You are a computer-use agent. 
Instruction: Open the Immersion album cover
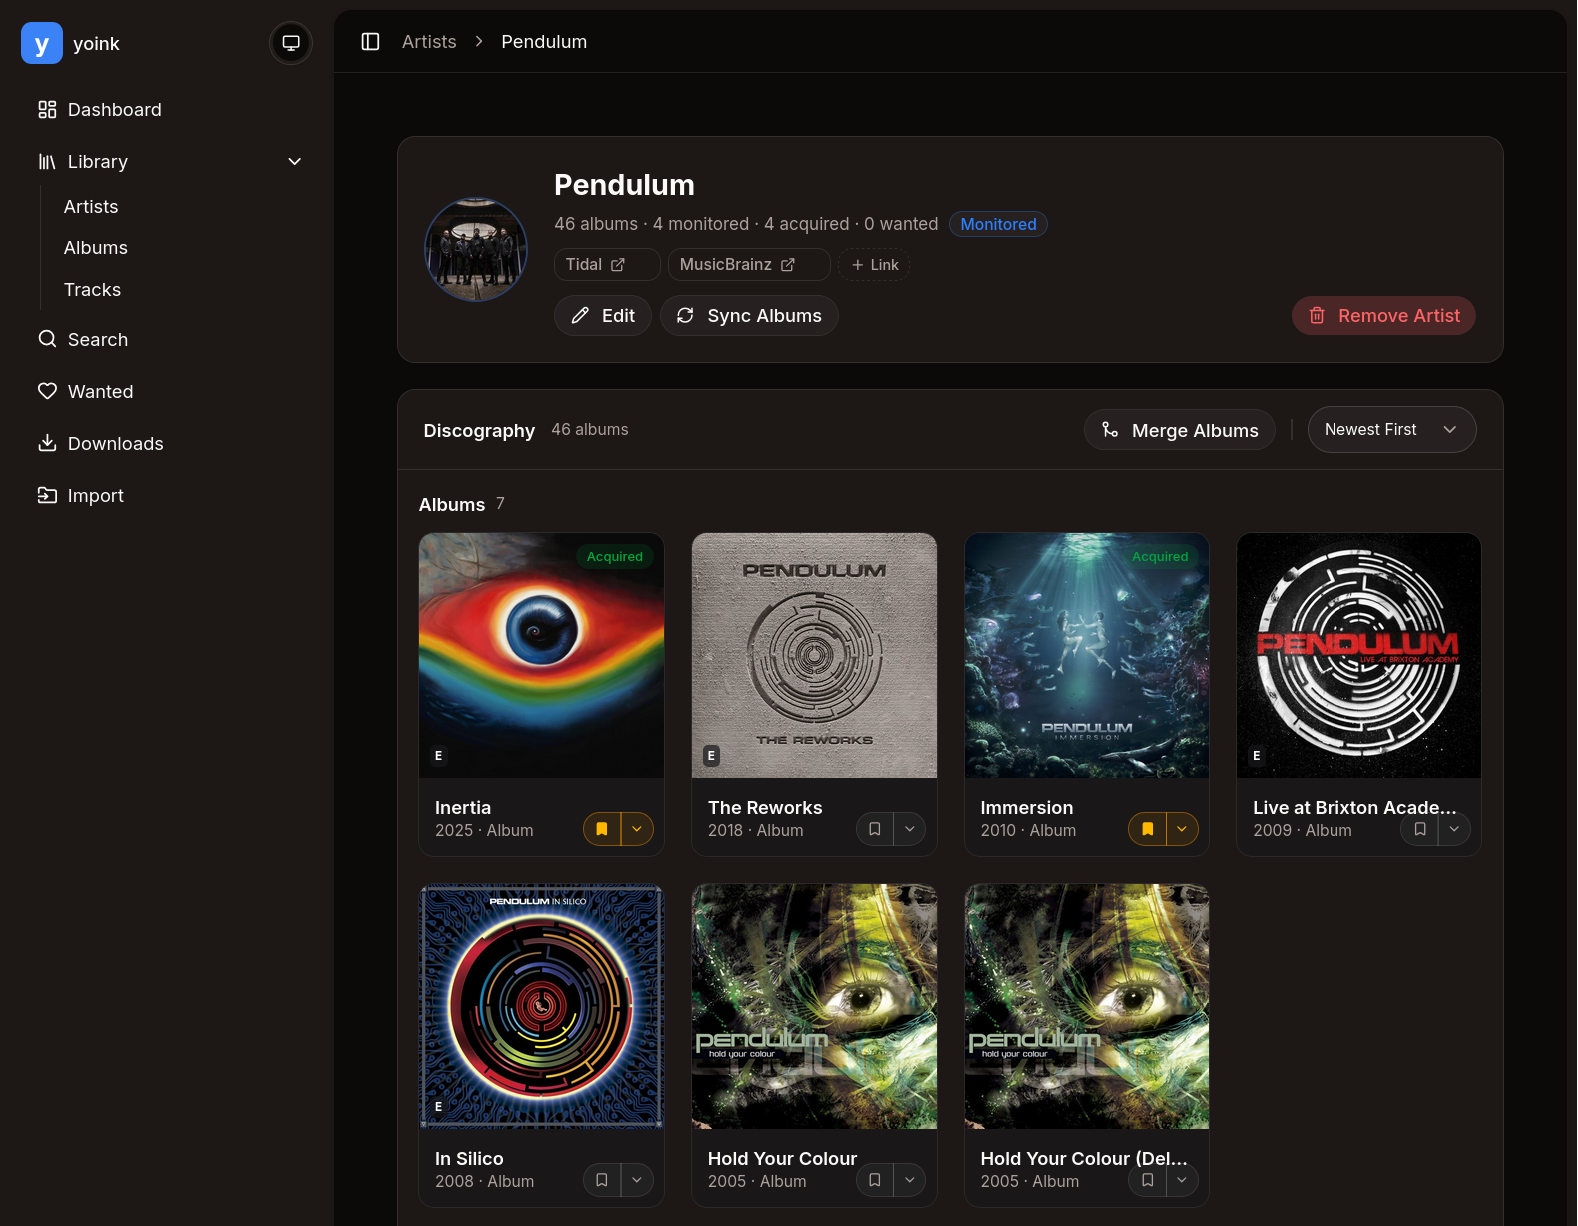coord(1087,655)
